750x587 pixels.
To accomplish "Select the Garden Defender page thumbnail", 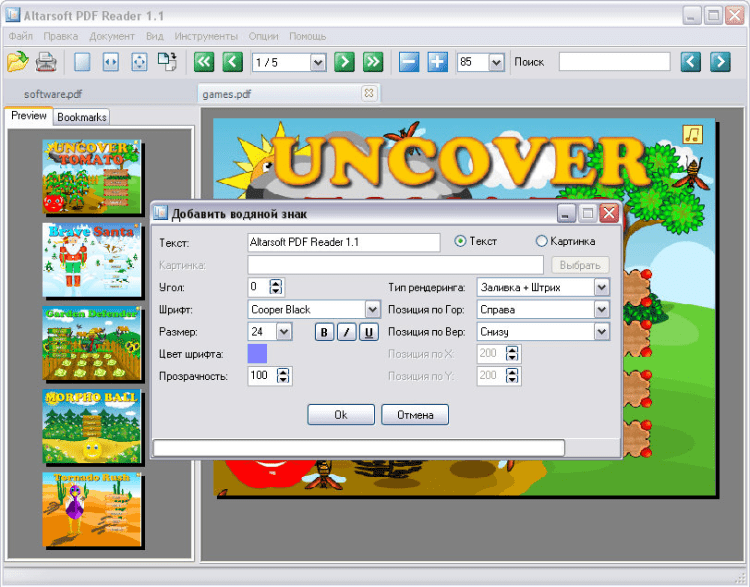I will tap(91, 343).
